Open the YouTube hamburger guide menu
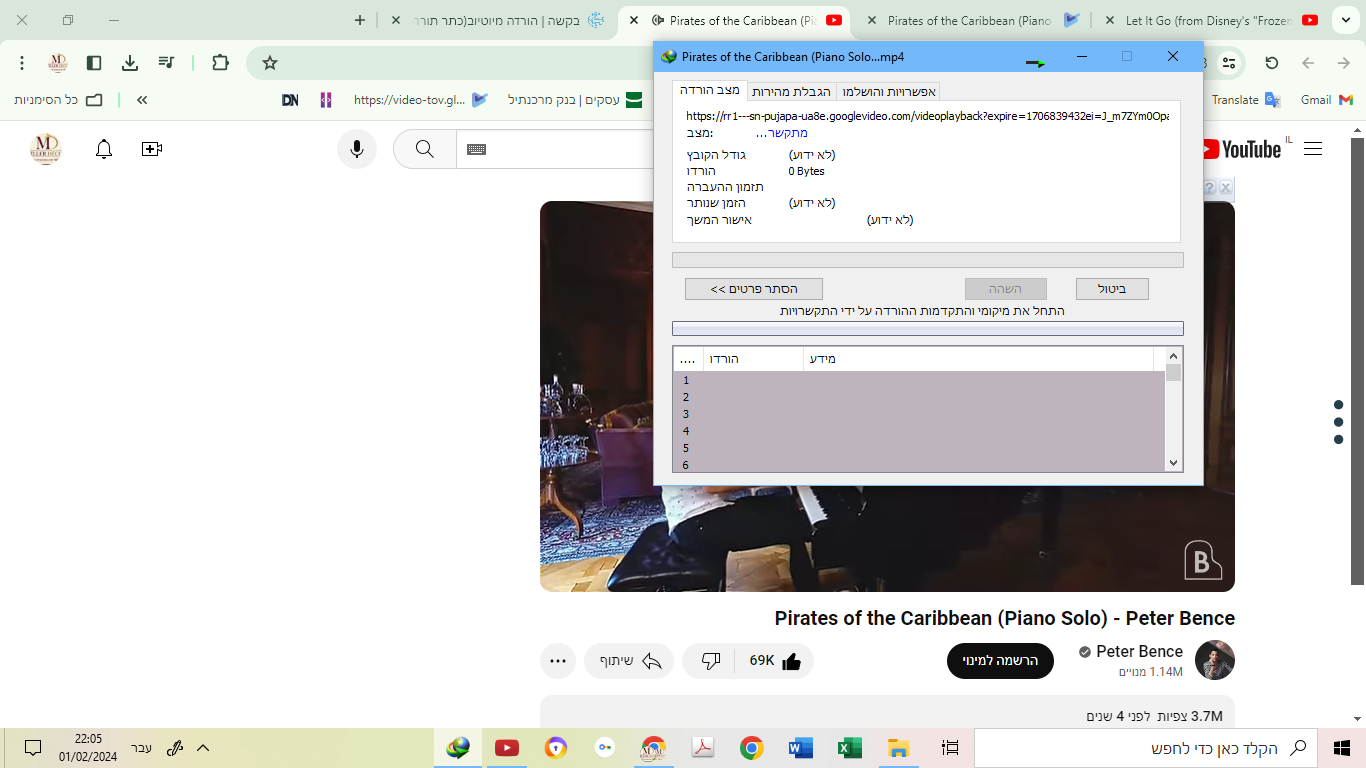Screen dimensions: 1366x768 click(1313, 149)
